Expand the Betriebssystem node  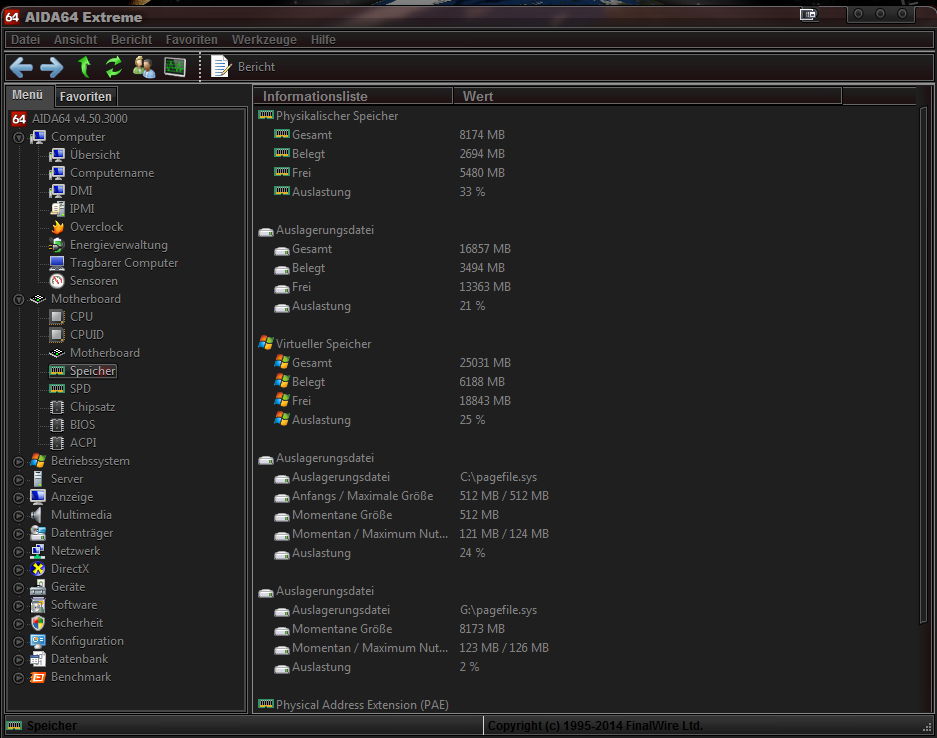tap(19, 461)
